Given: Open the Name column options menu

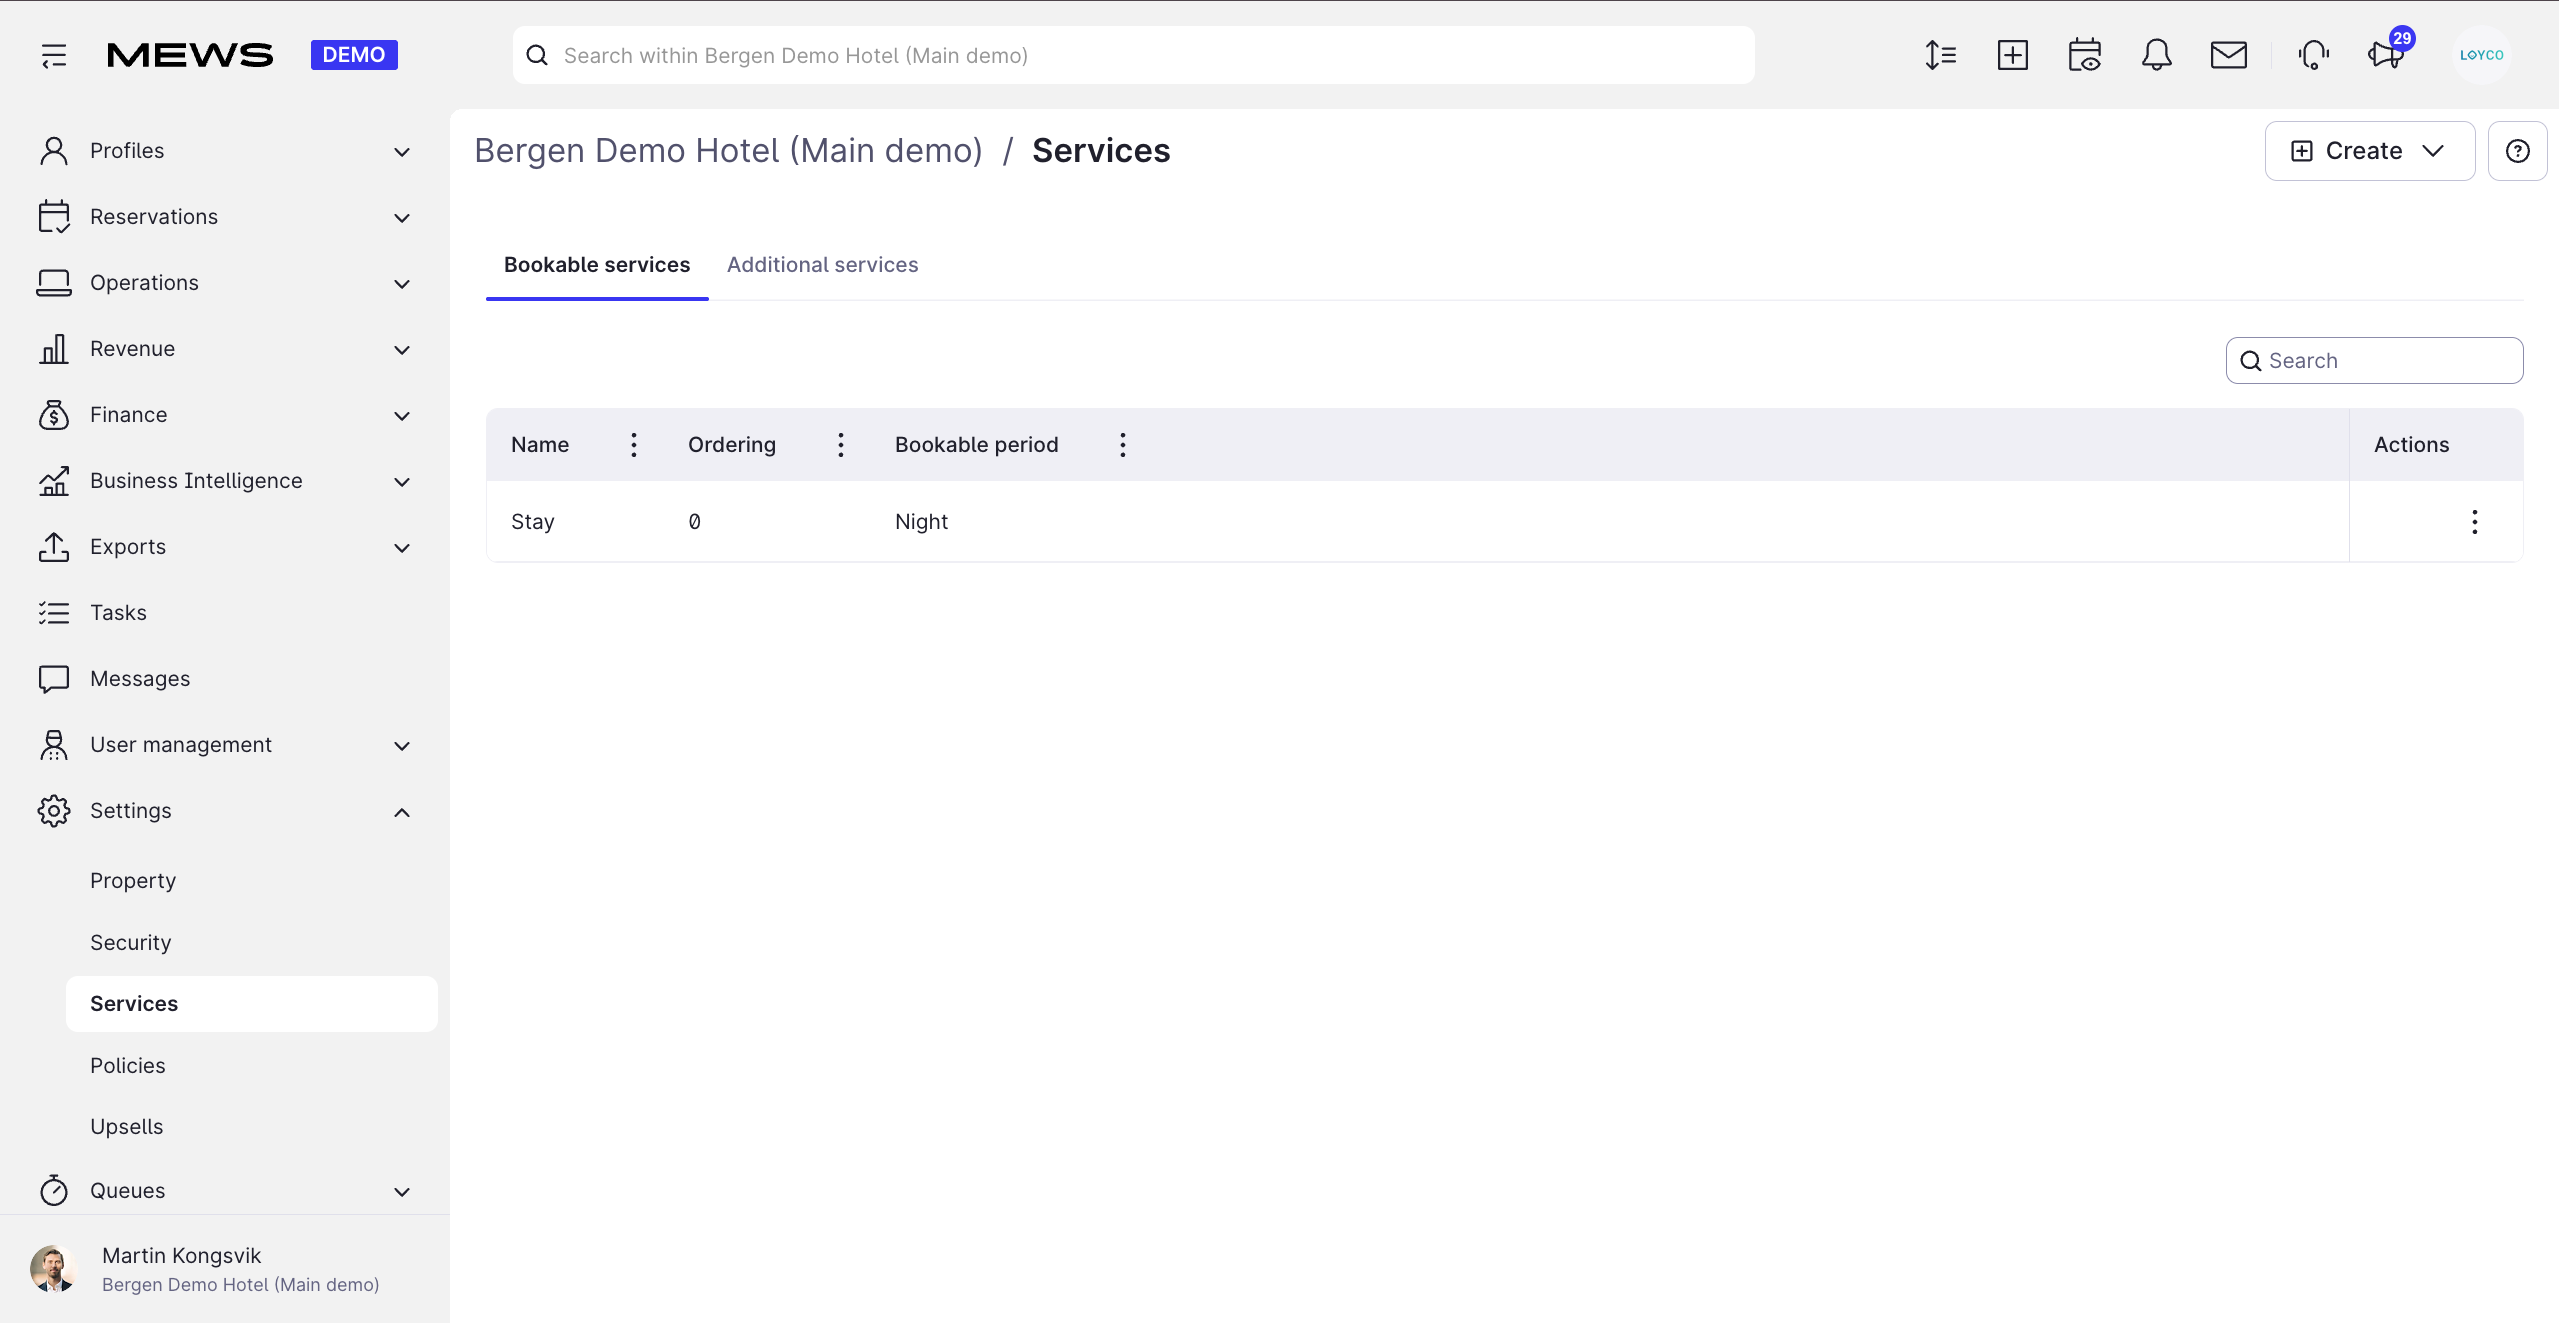Looking at the screenshot, I should coord(634,445).
